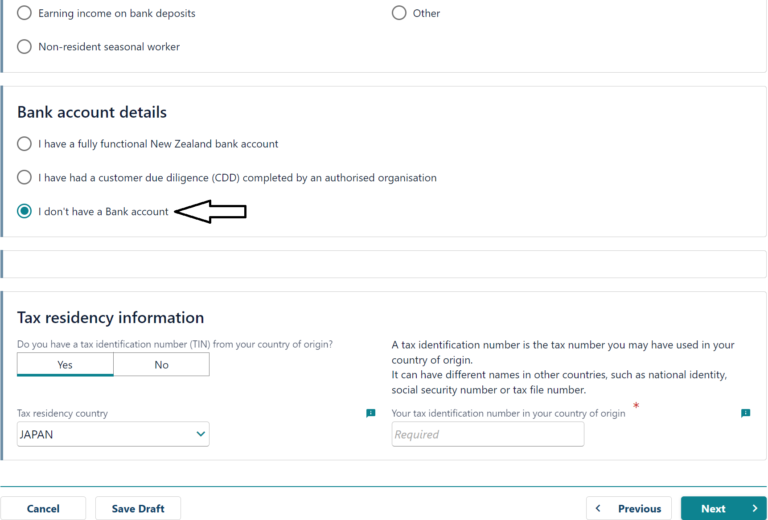Select 'fully functional New Zealand bank account'
This screenshot has width=768, height=520.
pos(24,144)
